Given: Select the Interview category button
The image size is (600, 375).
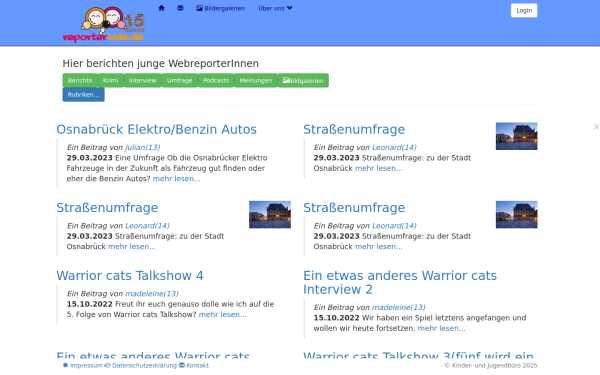Looking at the screenshot, I should point(142,80).
